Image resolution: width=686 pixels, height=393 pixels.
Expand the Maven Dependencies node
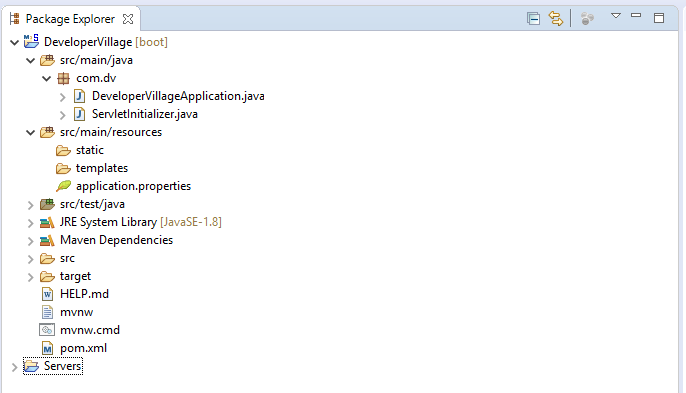(x=30, y=241)
